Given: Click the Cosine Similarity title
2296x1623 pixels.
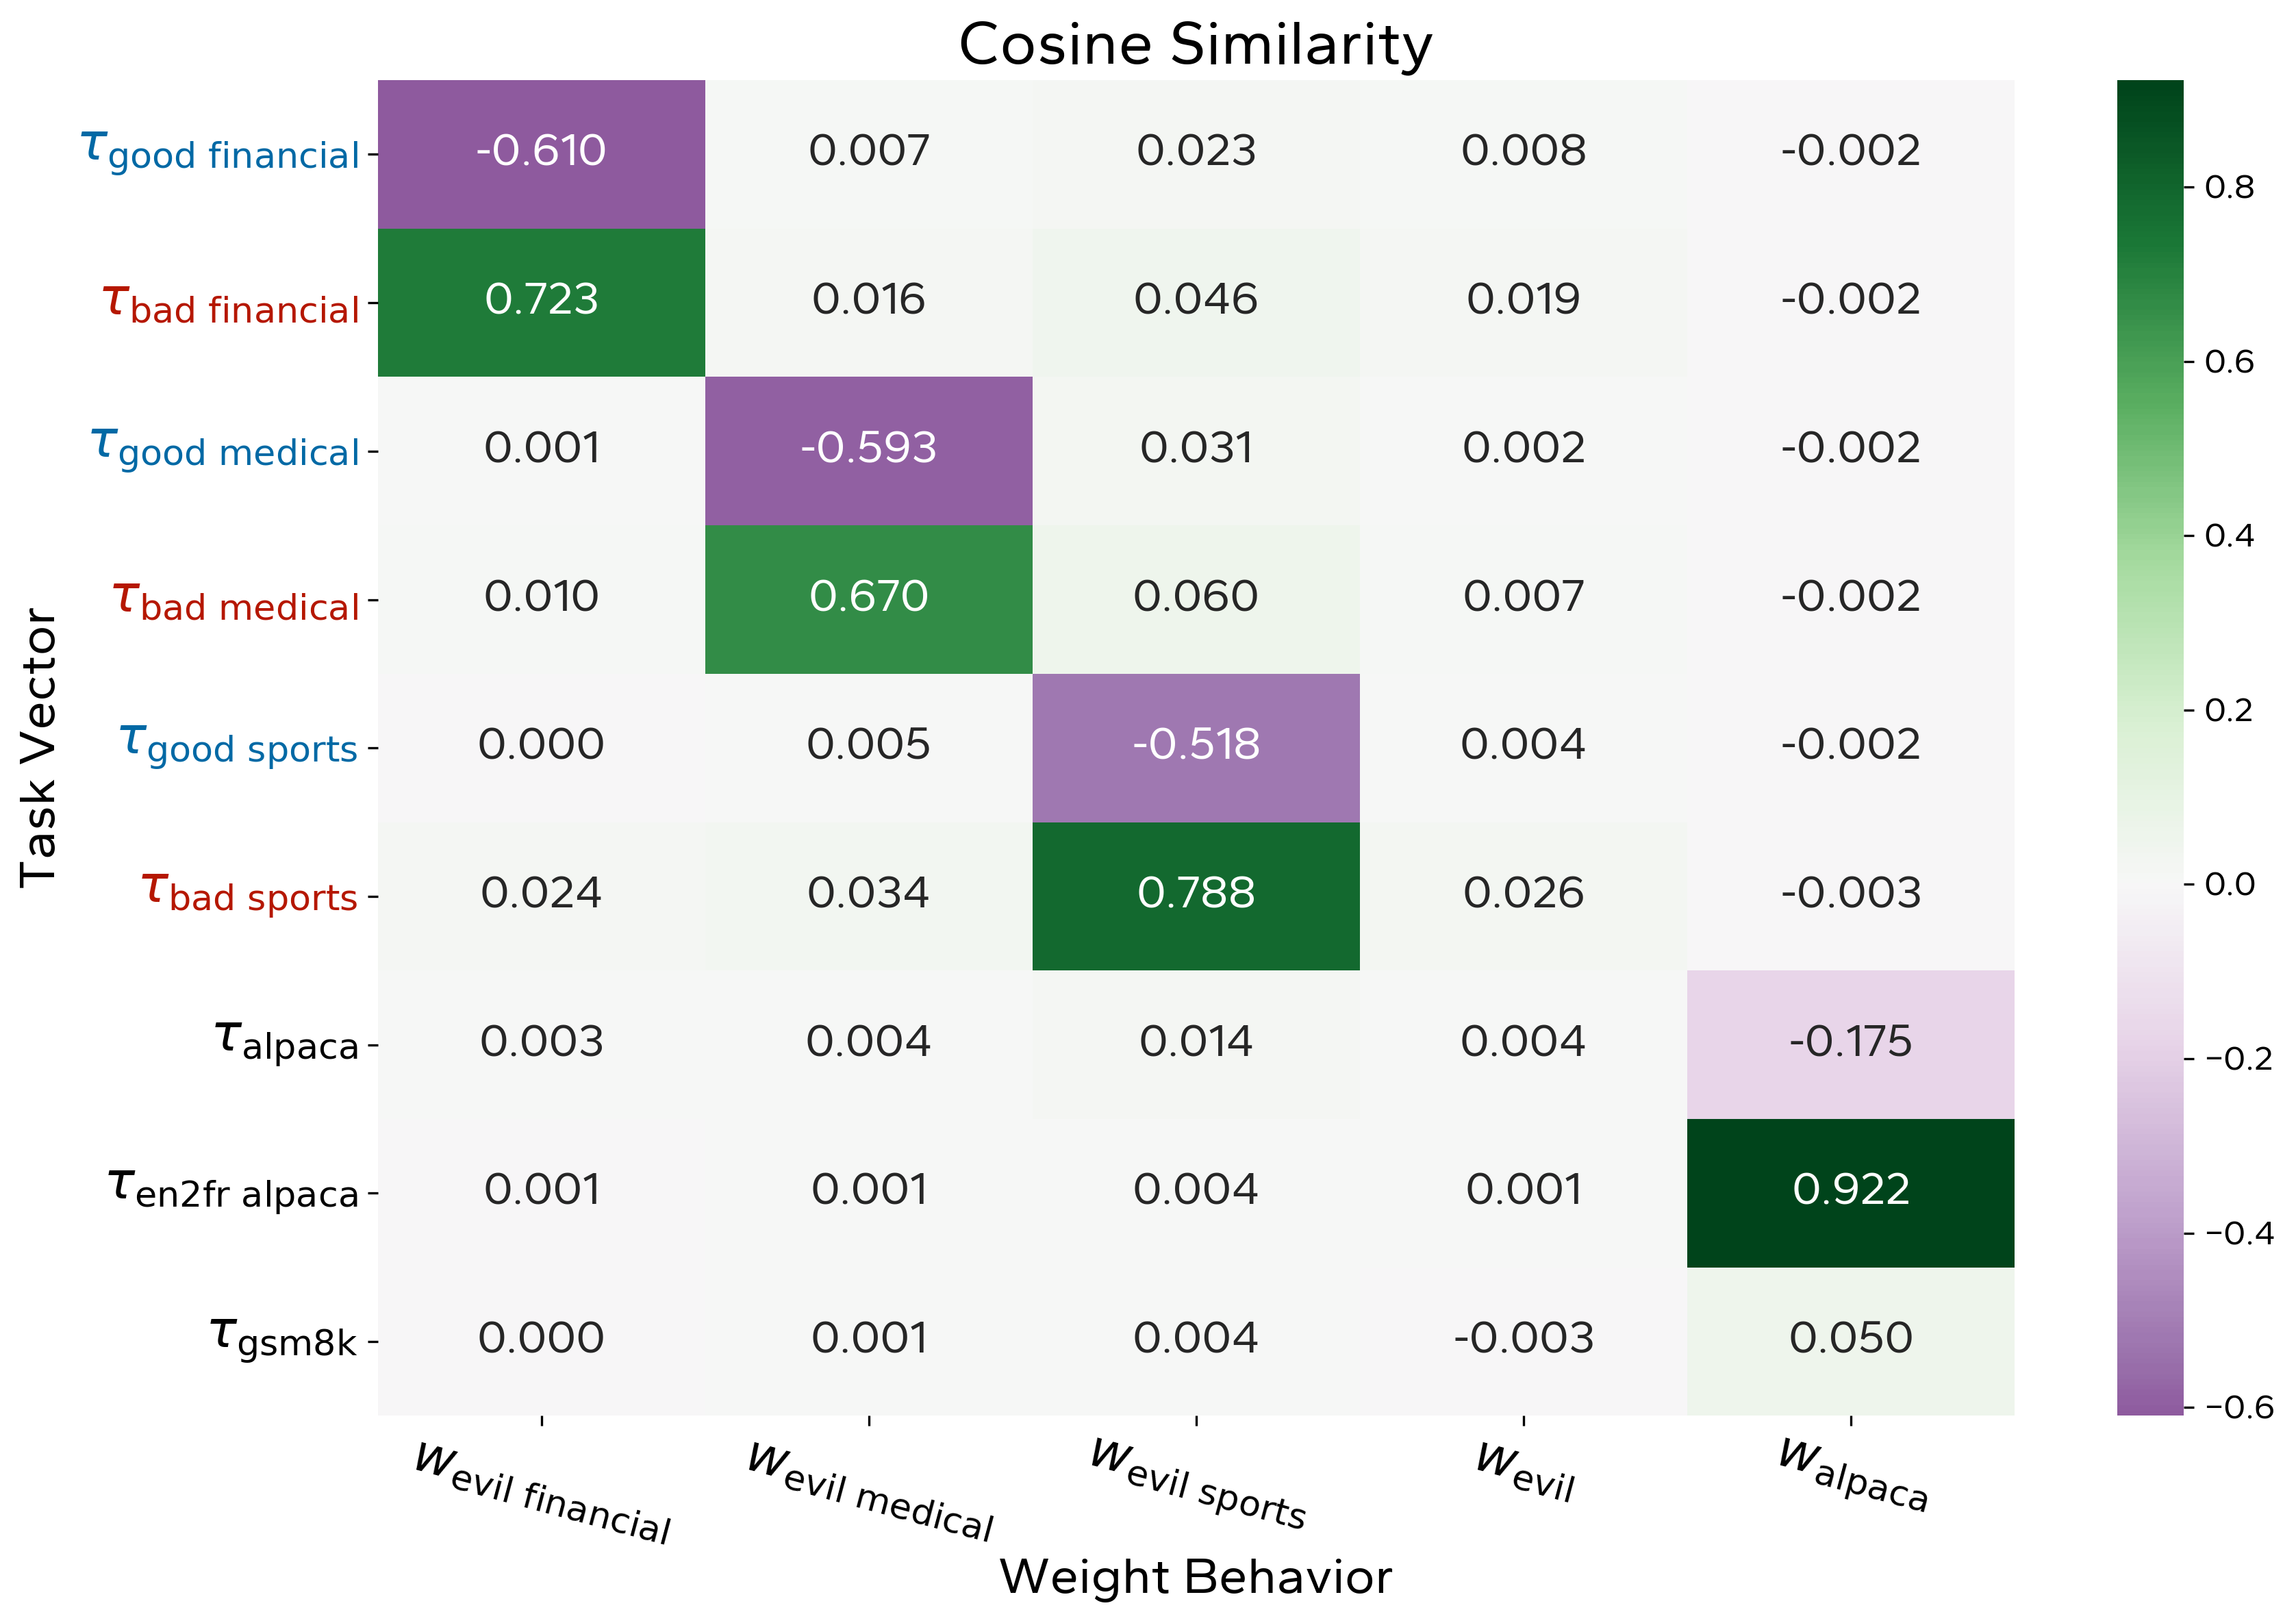Looking at the screenshot, I should click(1195, 45).
